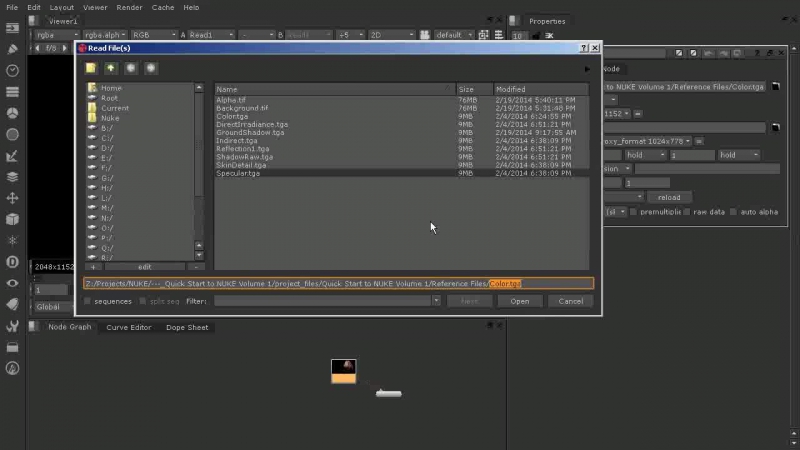This screenshot has height=450, width=800.
Task: Open the Filter nodes circle icon
Action: point(12,135)
